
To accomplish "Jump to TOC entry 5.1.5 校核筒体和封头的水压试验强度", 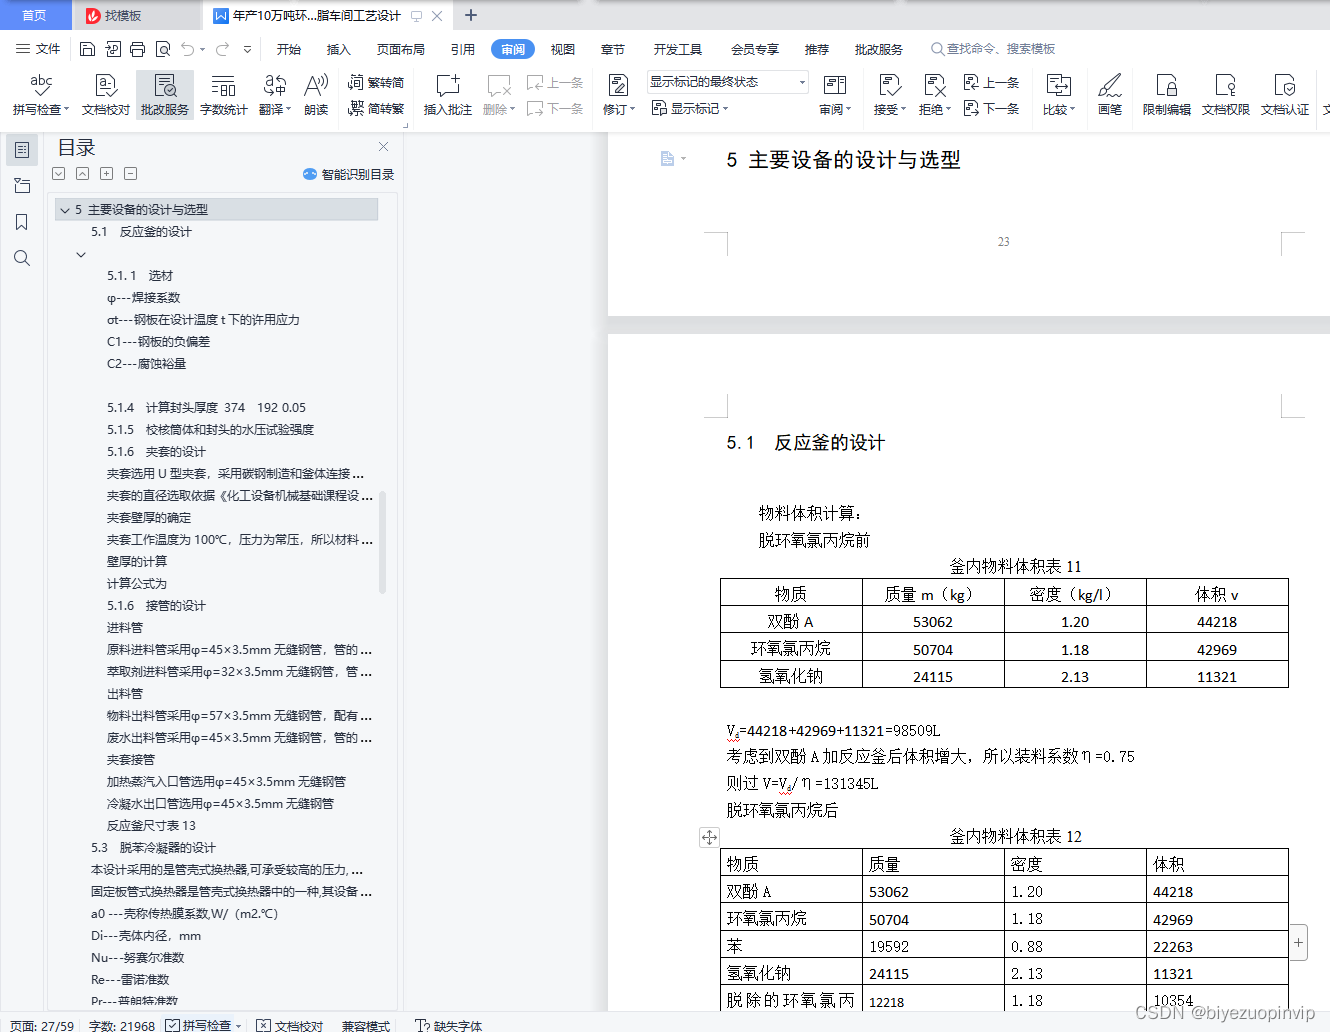I will [211, 430].
